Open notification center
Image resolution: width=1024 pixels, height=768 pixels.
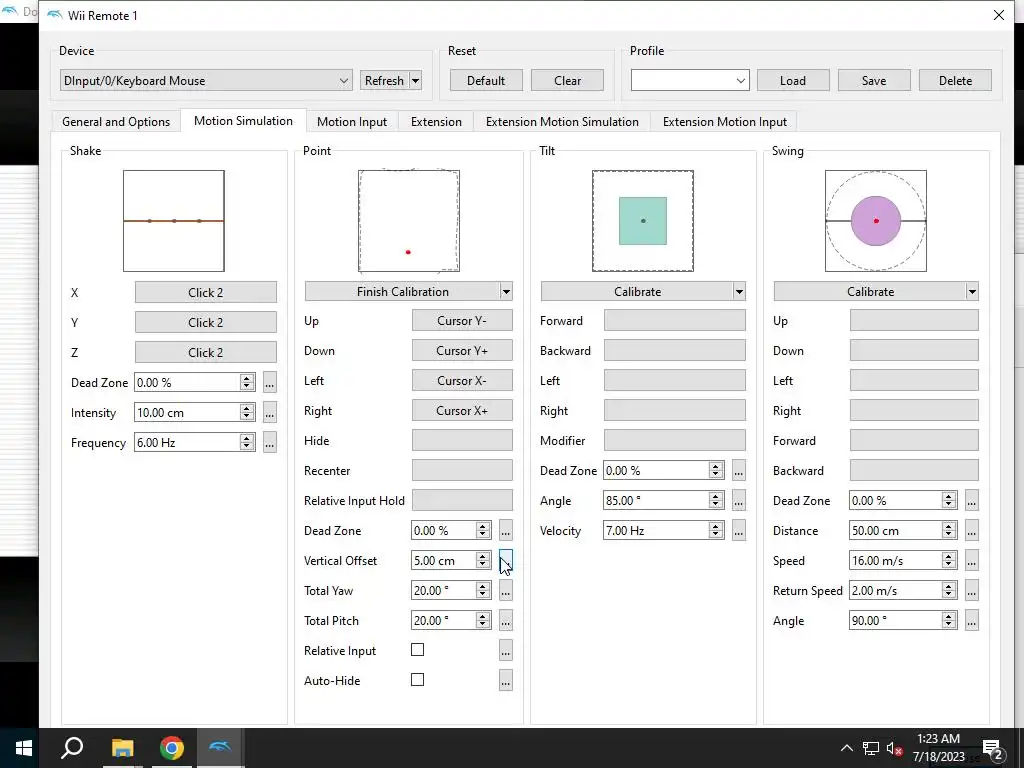click(x=993, y=750)
